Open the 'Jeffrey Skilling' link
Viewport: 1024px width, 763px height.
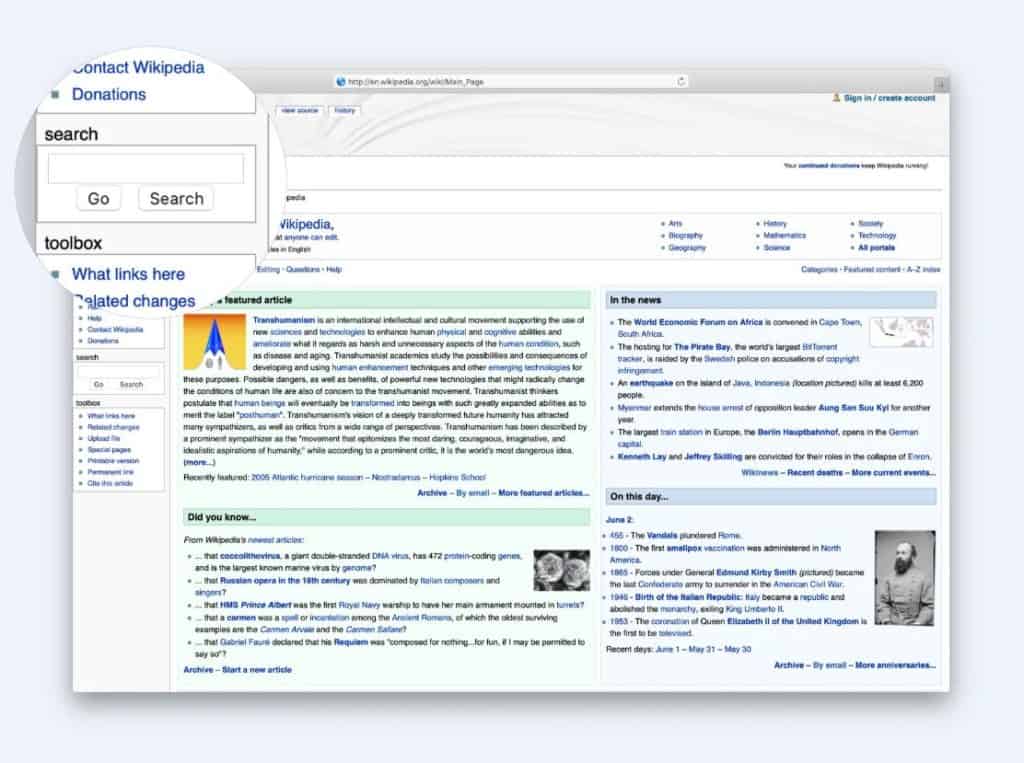pyautogui.click(x=713, y=457)
